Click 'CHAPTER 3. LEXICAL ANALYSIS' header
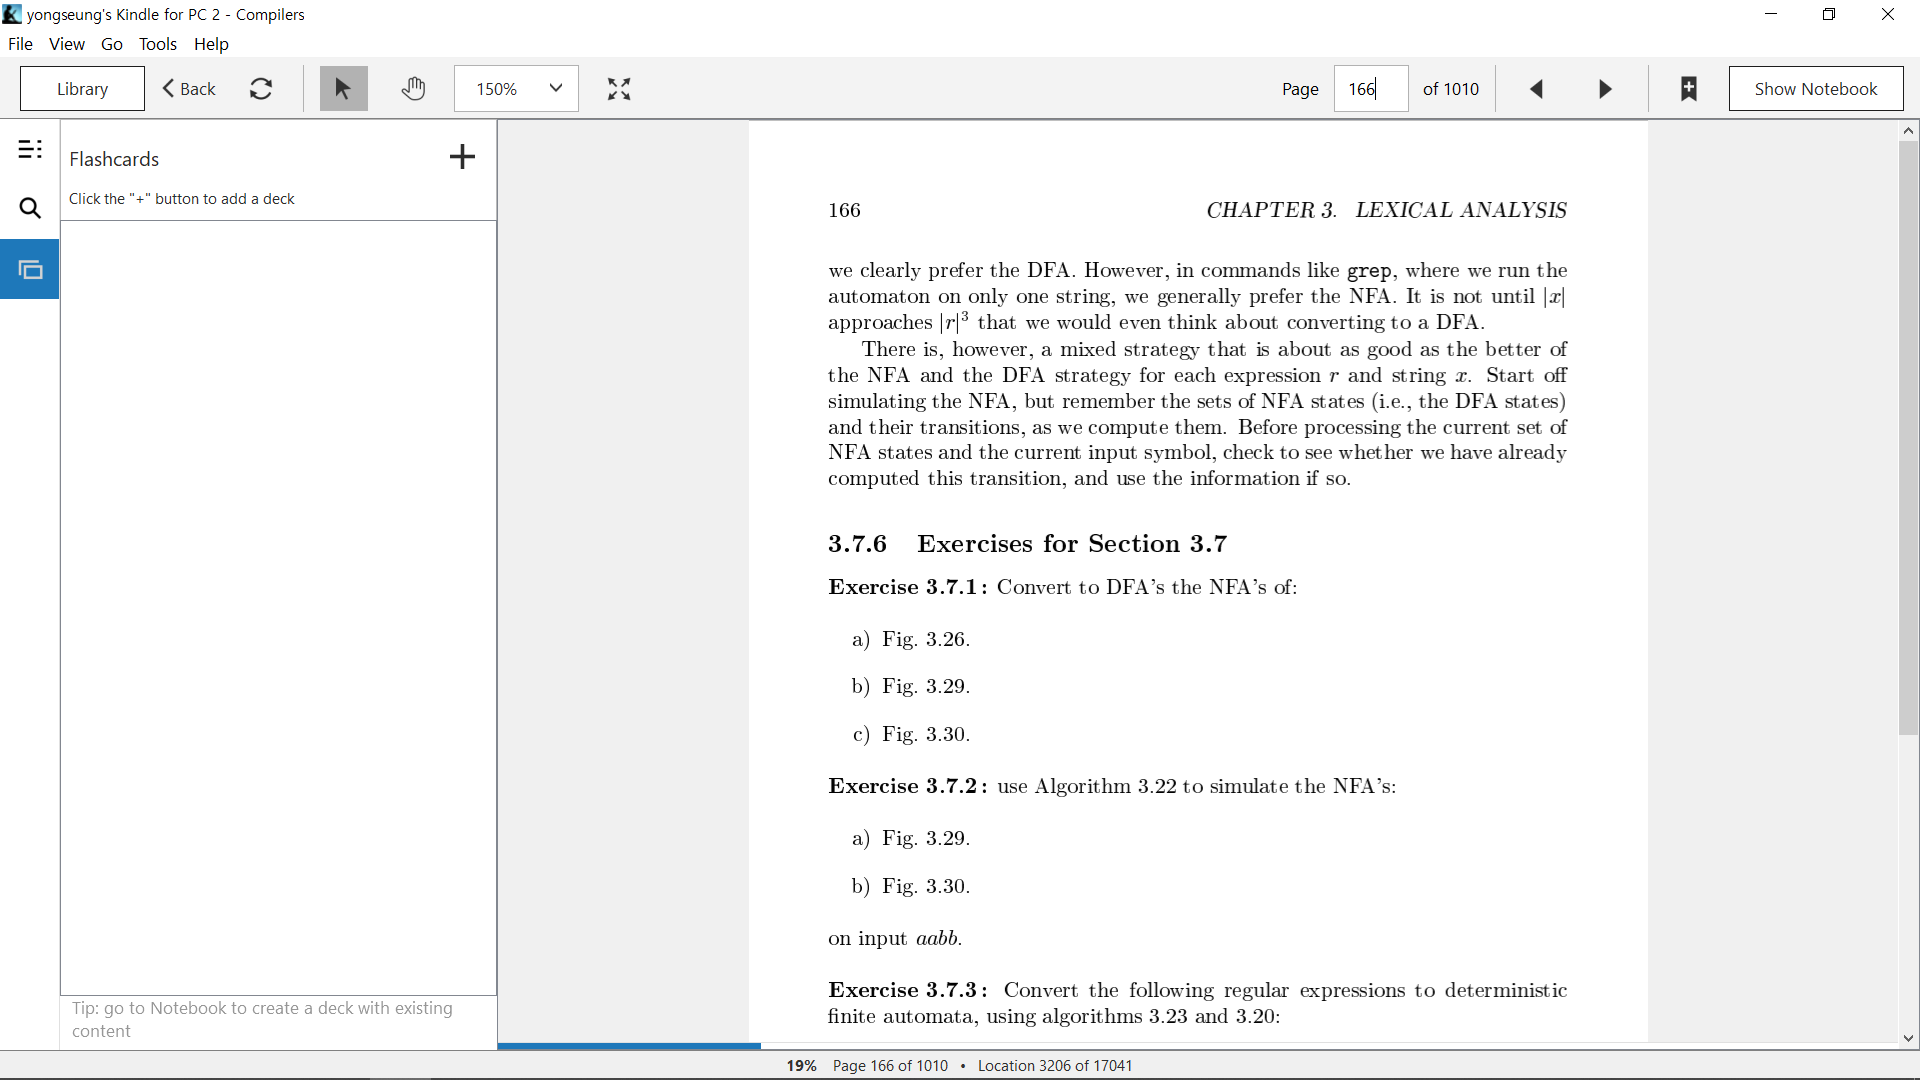The image size is (1920, 1080). pos(1386,210)
